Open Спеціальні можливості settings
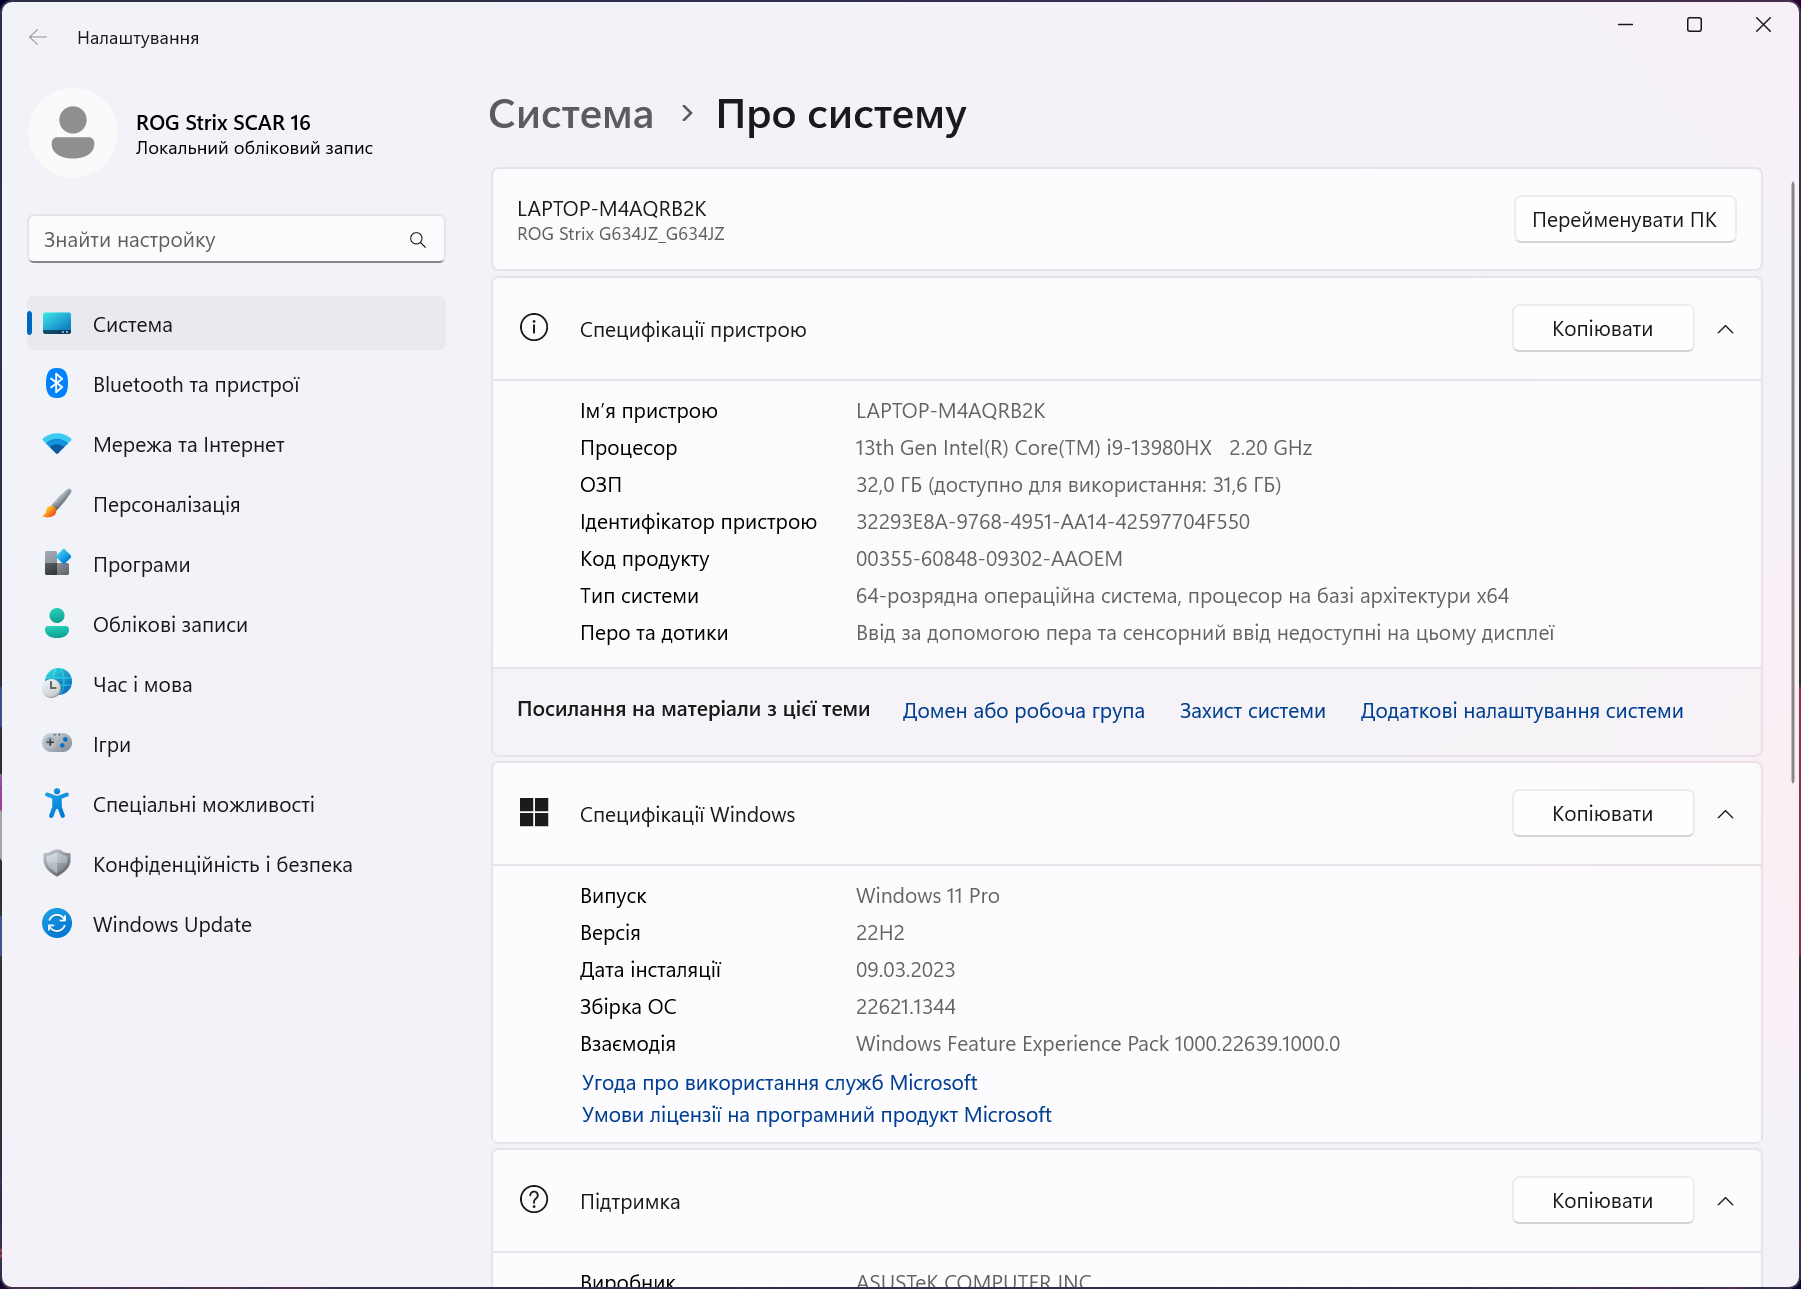 point(236,804)
